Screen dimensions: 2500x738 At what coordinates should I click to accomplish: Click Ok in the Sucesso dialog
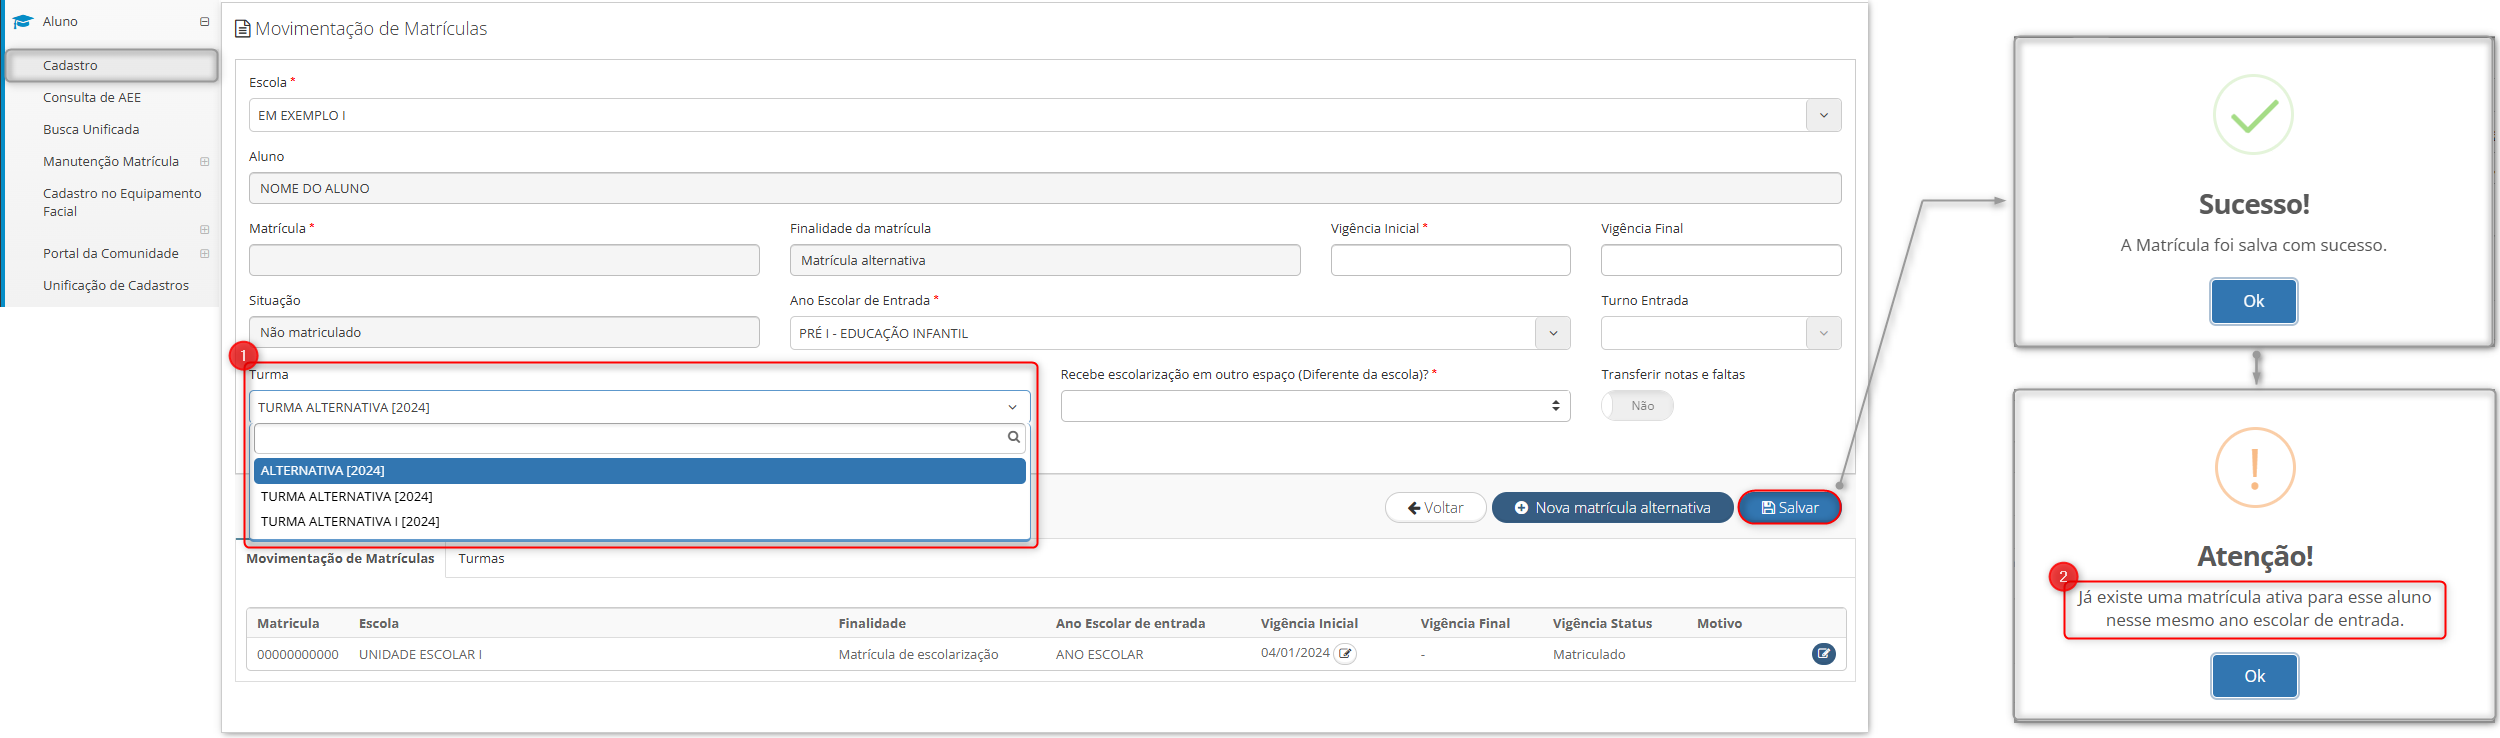[x=2253, y=301]
